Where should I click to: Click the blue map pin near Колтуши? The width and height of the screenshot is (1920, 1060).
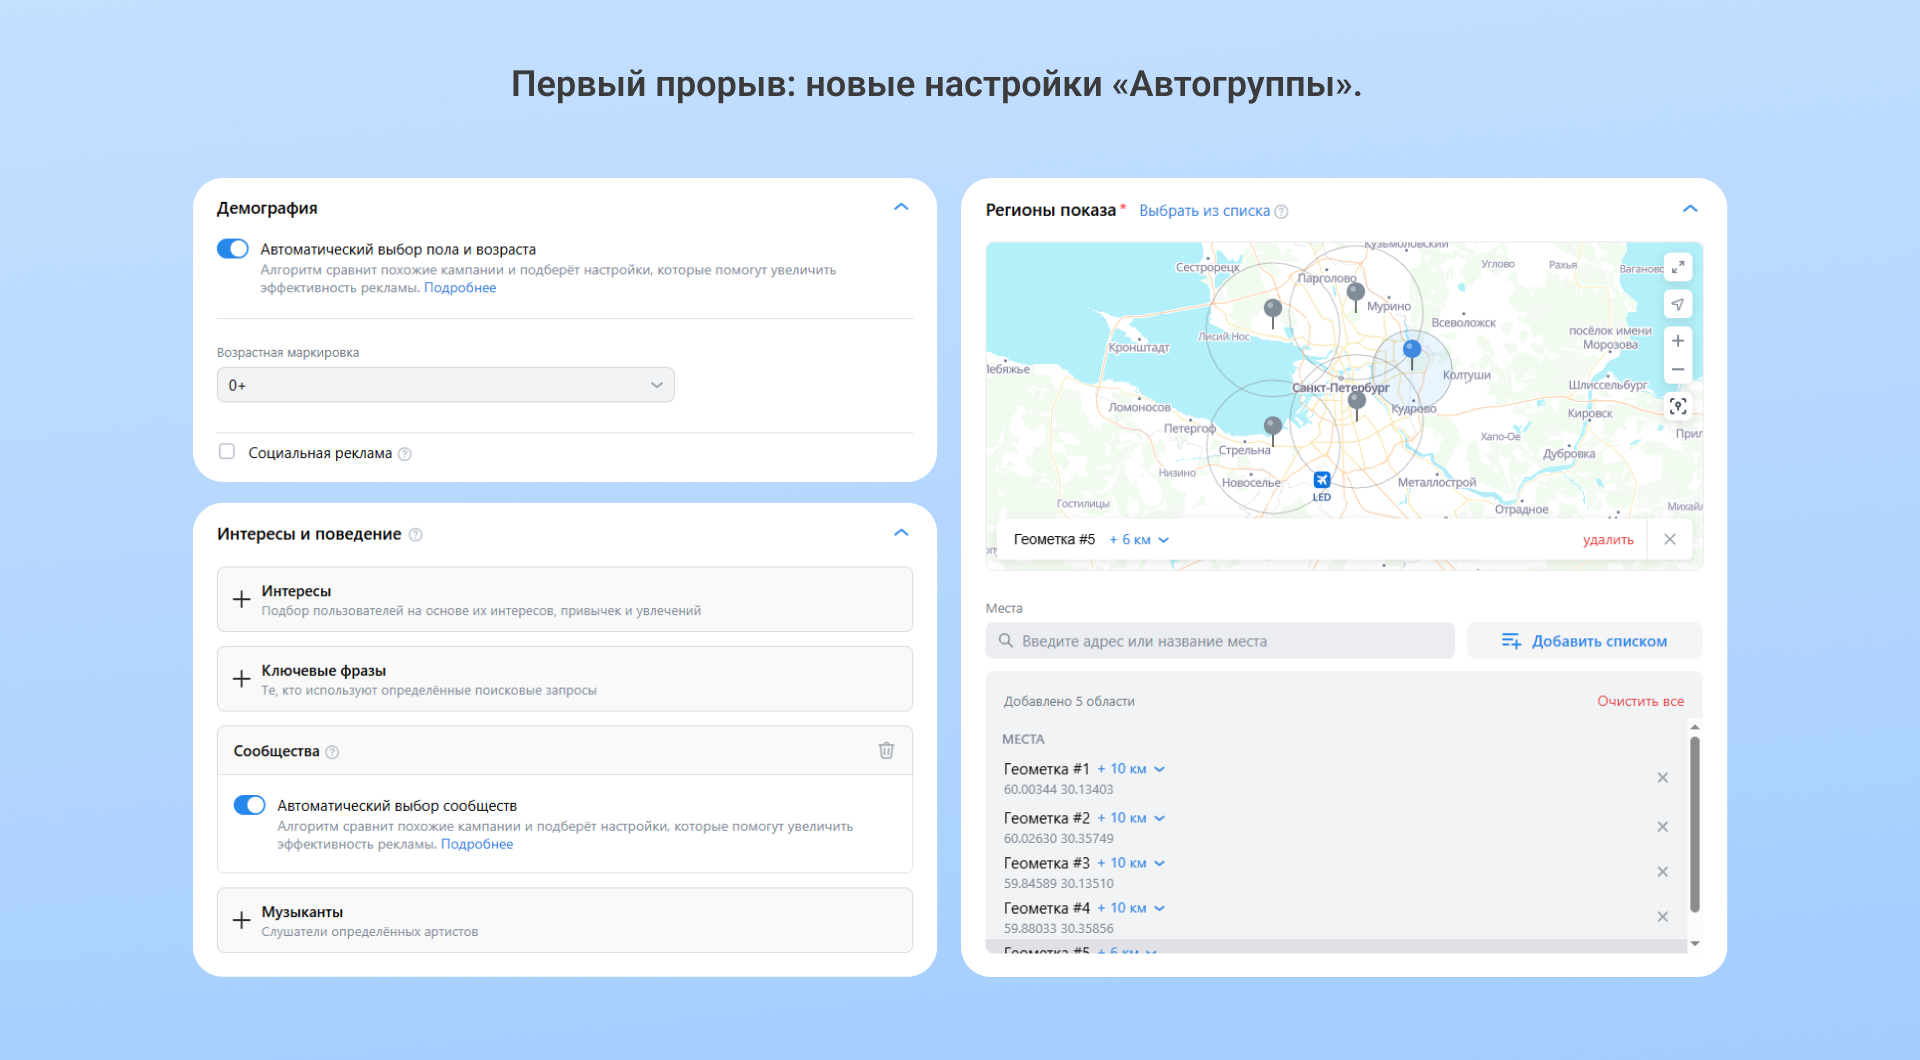pos(1412,350)
